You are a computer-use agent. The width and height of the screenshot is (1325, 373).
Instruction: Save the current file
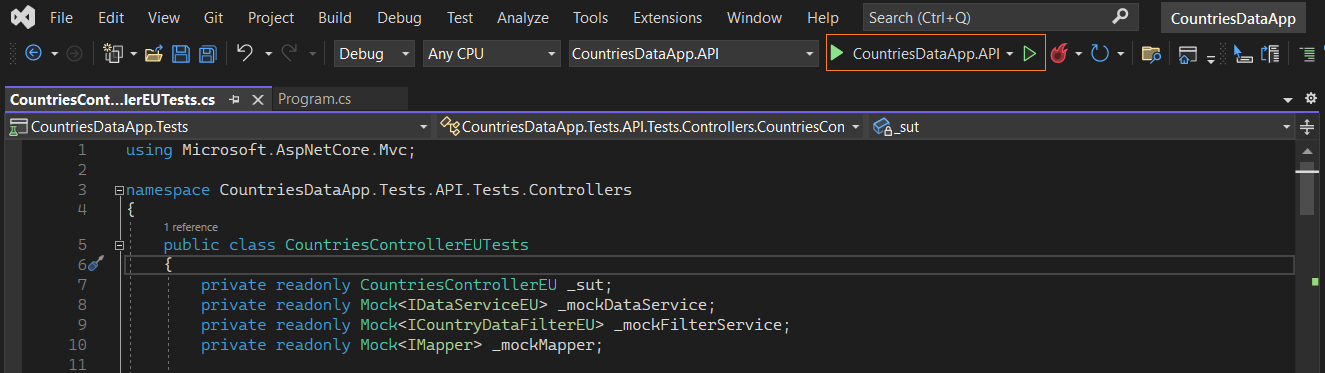[x=181, y=54]
